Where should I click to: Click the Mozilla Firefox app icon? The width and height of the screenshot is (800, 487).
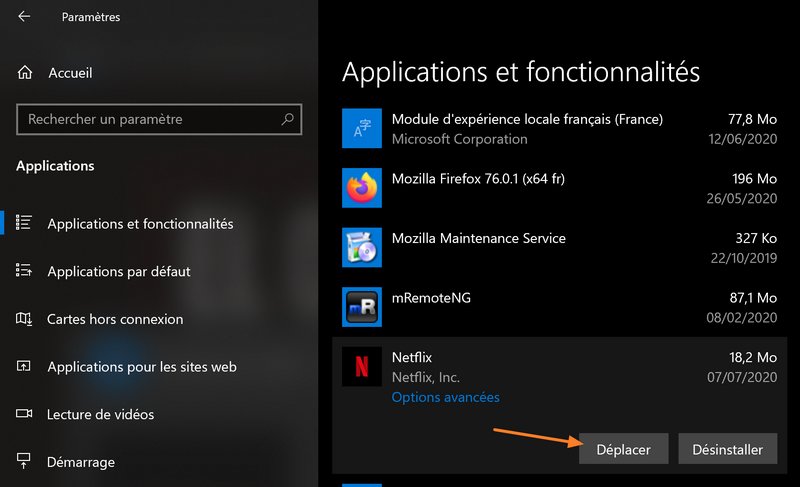pos(362,188)
